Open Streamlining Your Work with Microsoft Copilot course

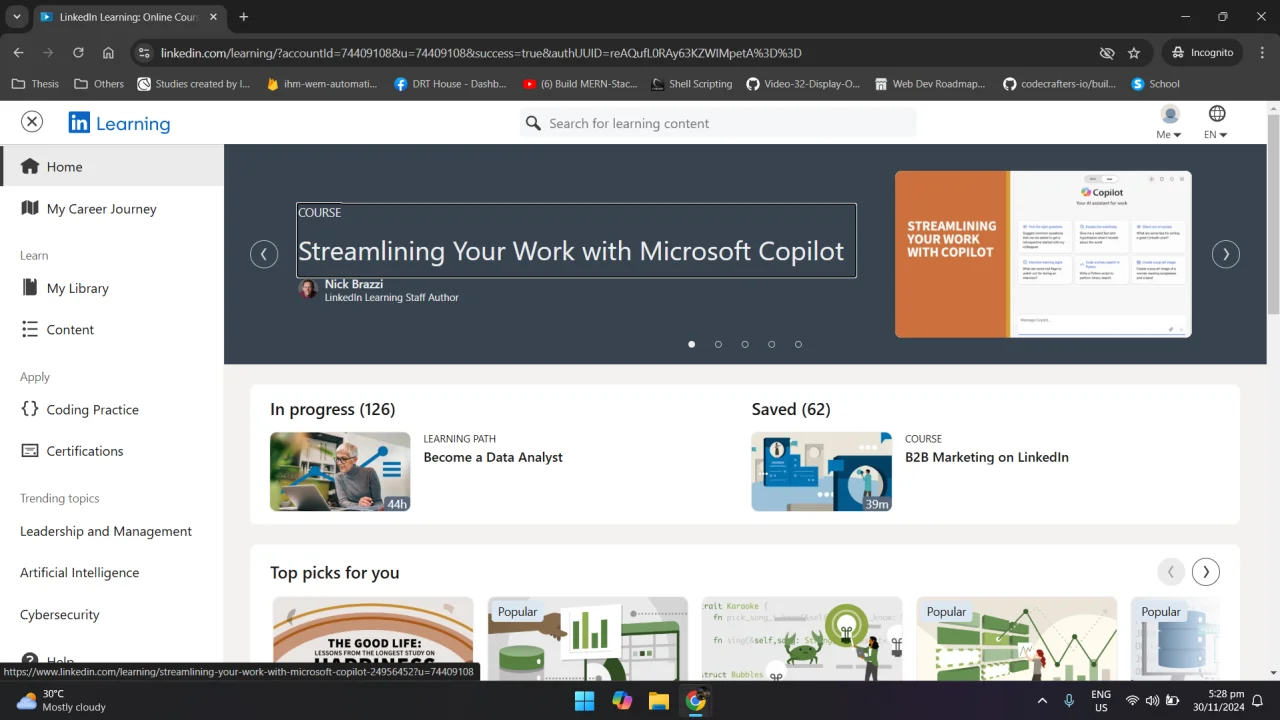[576, 240]
